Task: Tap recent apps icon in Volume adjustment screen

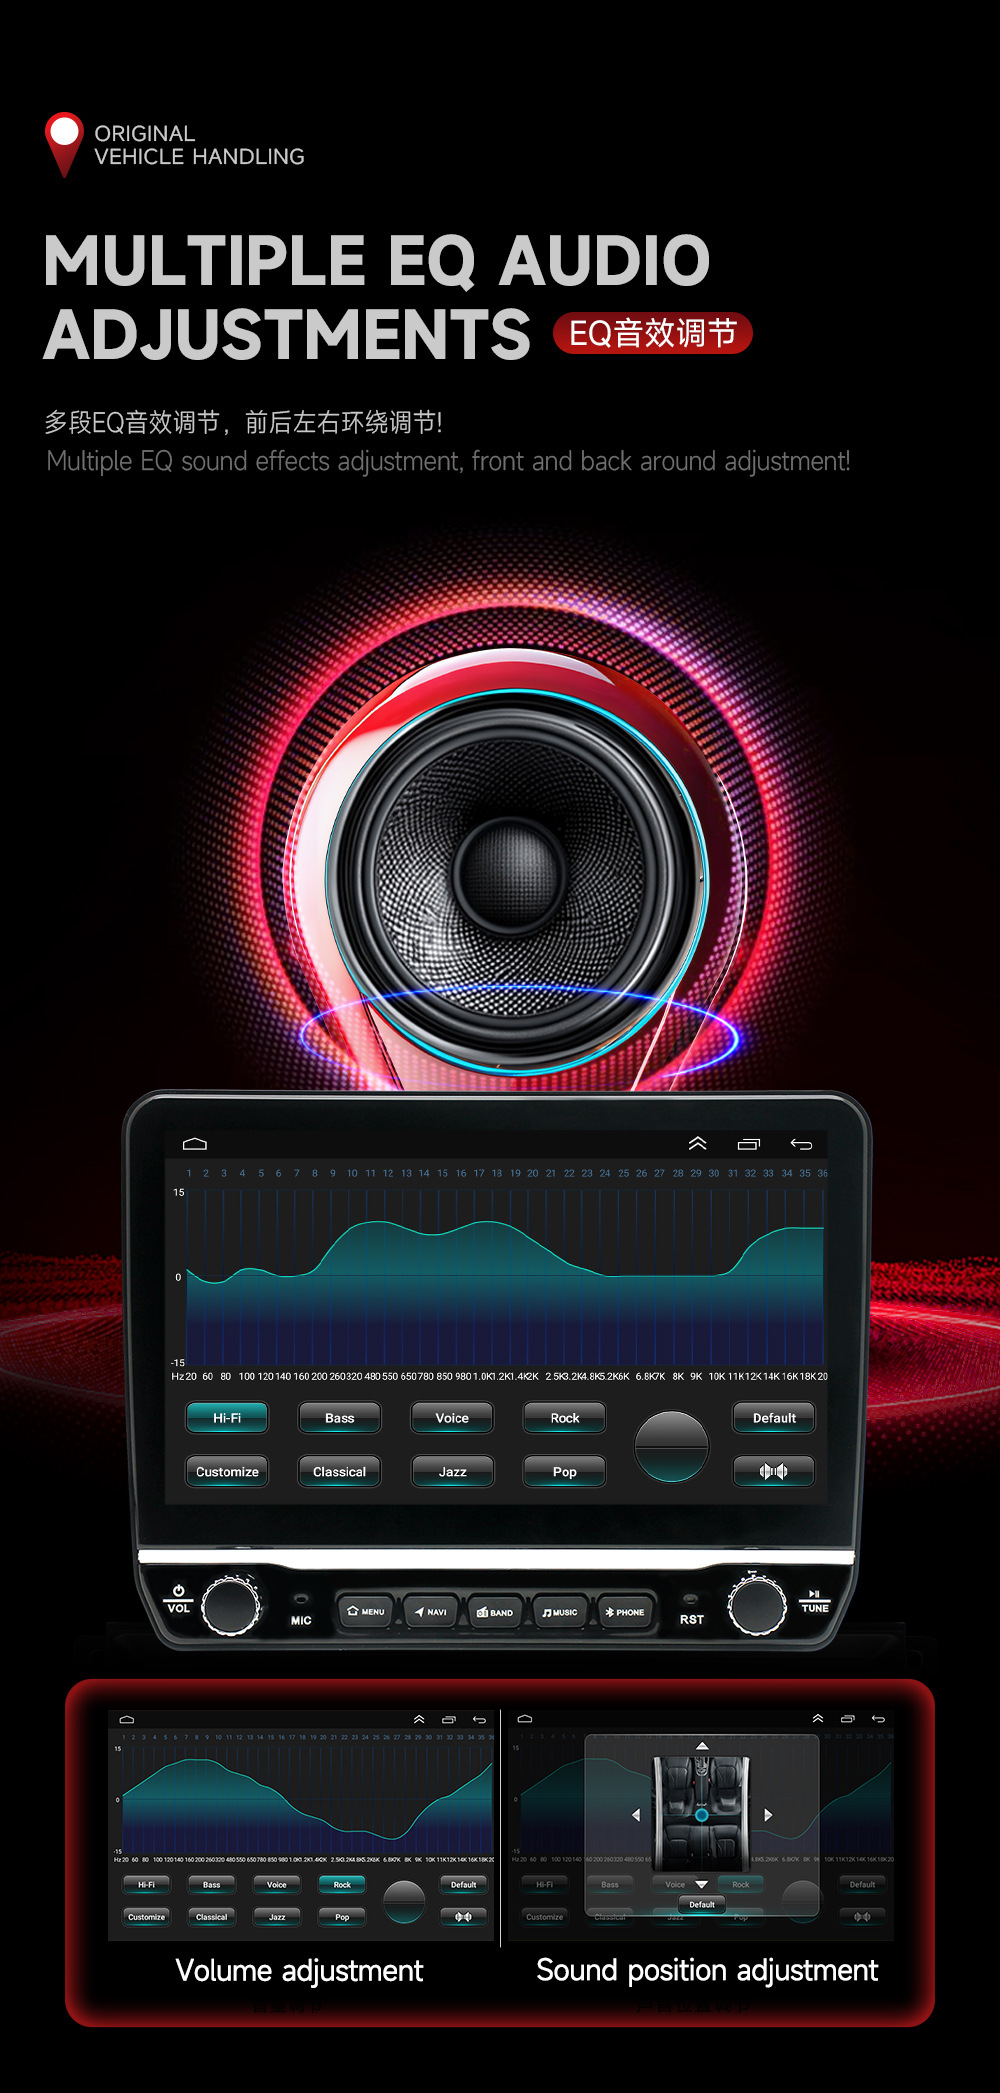Action: click(449, 1720)
